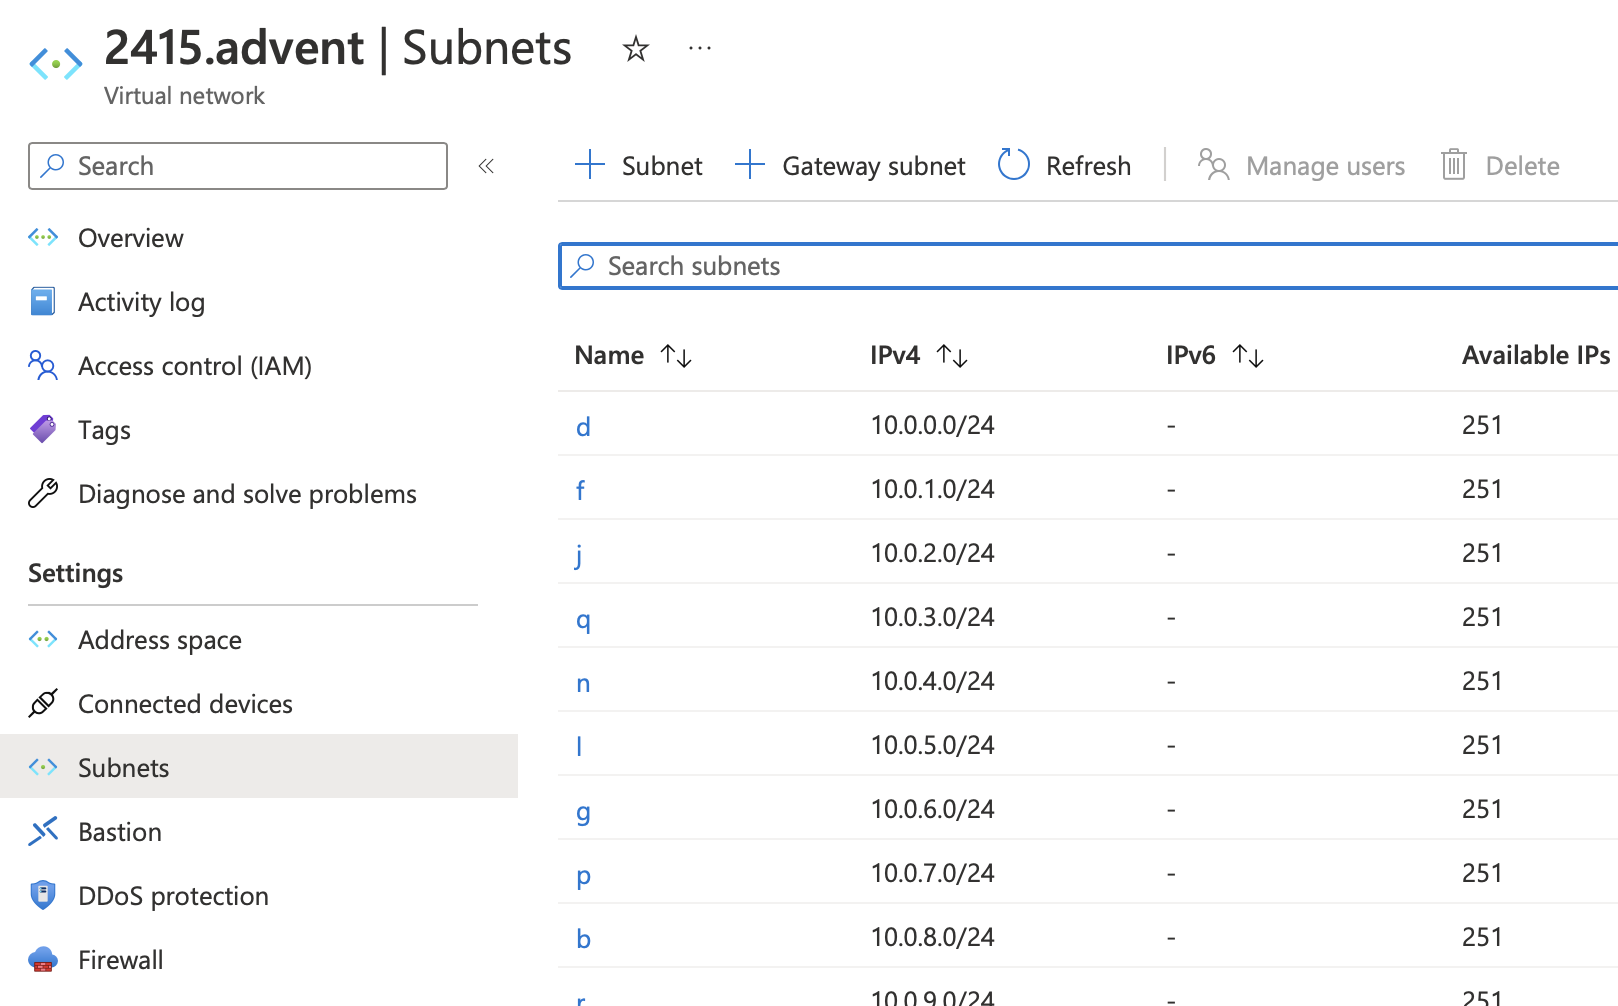The height and width of the screenshot is (1006, 1618).
Task: Sort subnets by IPv4 column
Action: [951, 356]
